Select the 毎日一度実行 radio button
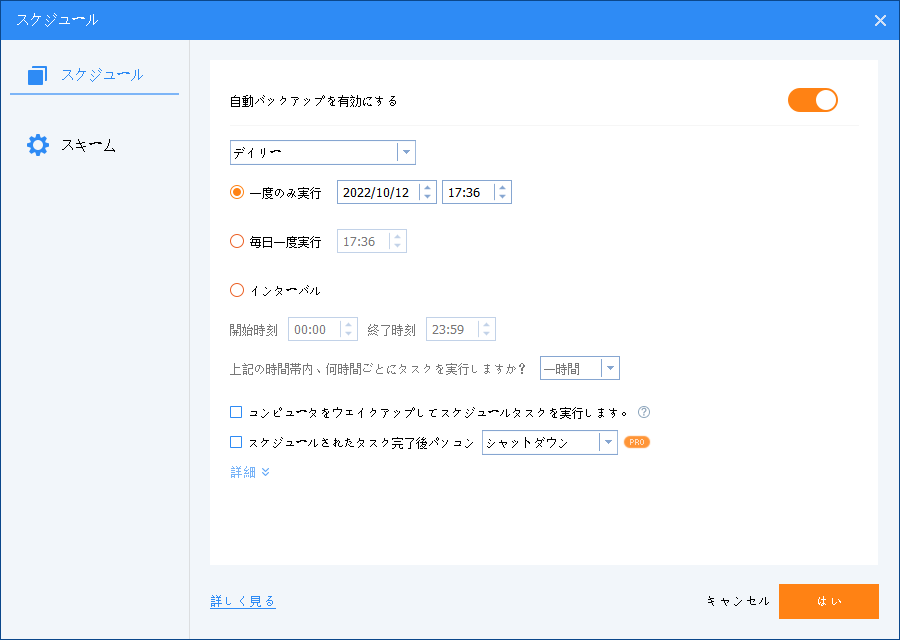 pos(237,241)
